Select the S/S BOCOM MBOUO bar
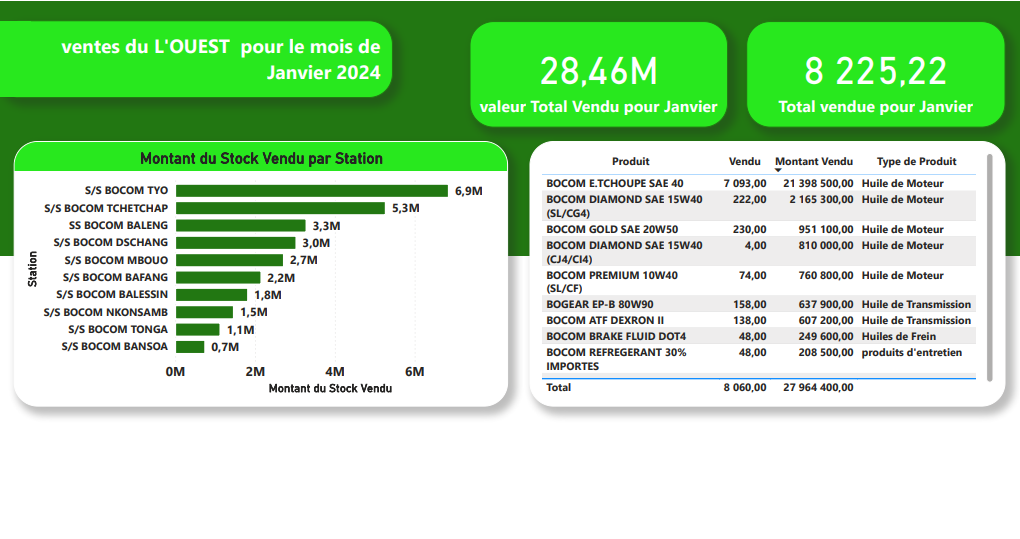Image resolution: width=1020 pixels, height=539 pixels. 229,260
